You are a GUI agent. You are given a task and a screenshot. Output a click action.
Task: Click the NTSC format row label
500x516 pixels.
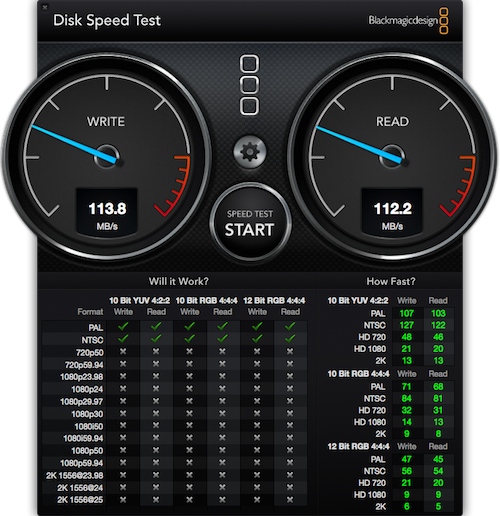92,340
